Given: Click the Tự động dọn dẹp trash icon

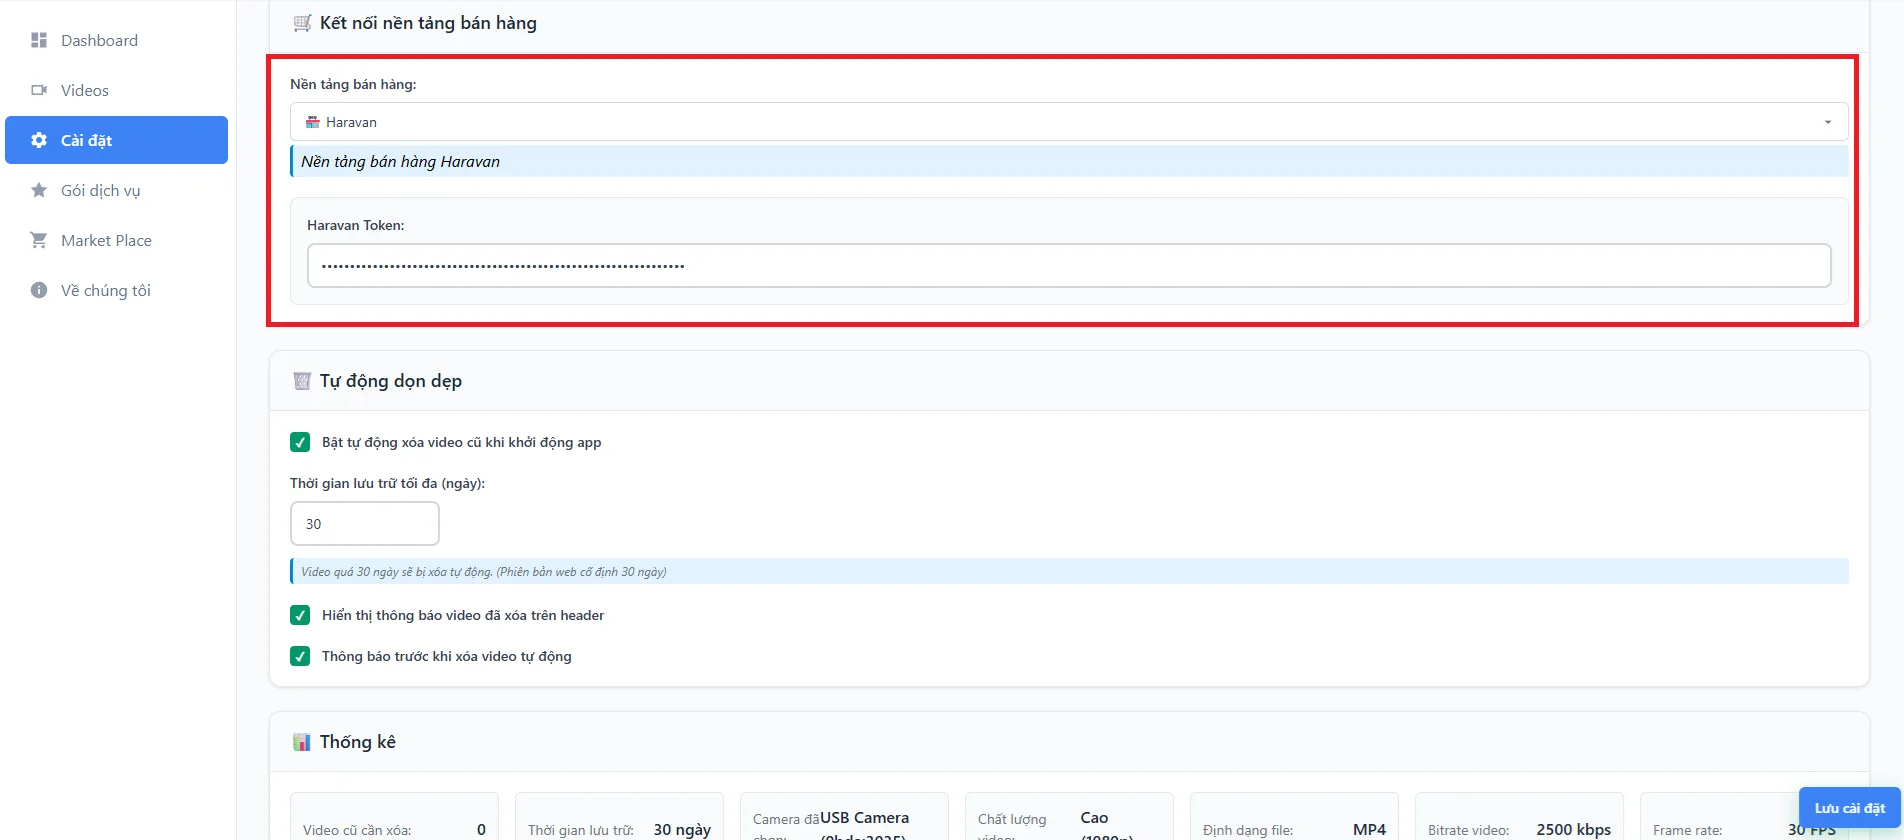Looking at the screenshot, I should click(x=302, y=381).
